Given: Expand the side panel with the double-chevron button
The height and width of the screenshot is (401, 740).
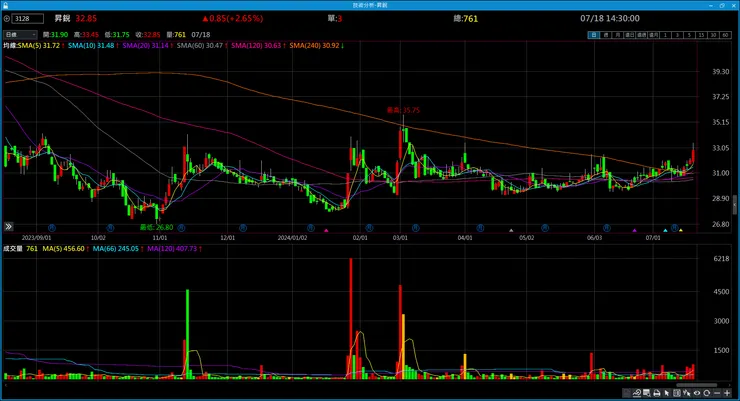Looking at the screenshot, I should click(x=8, y=226).
